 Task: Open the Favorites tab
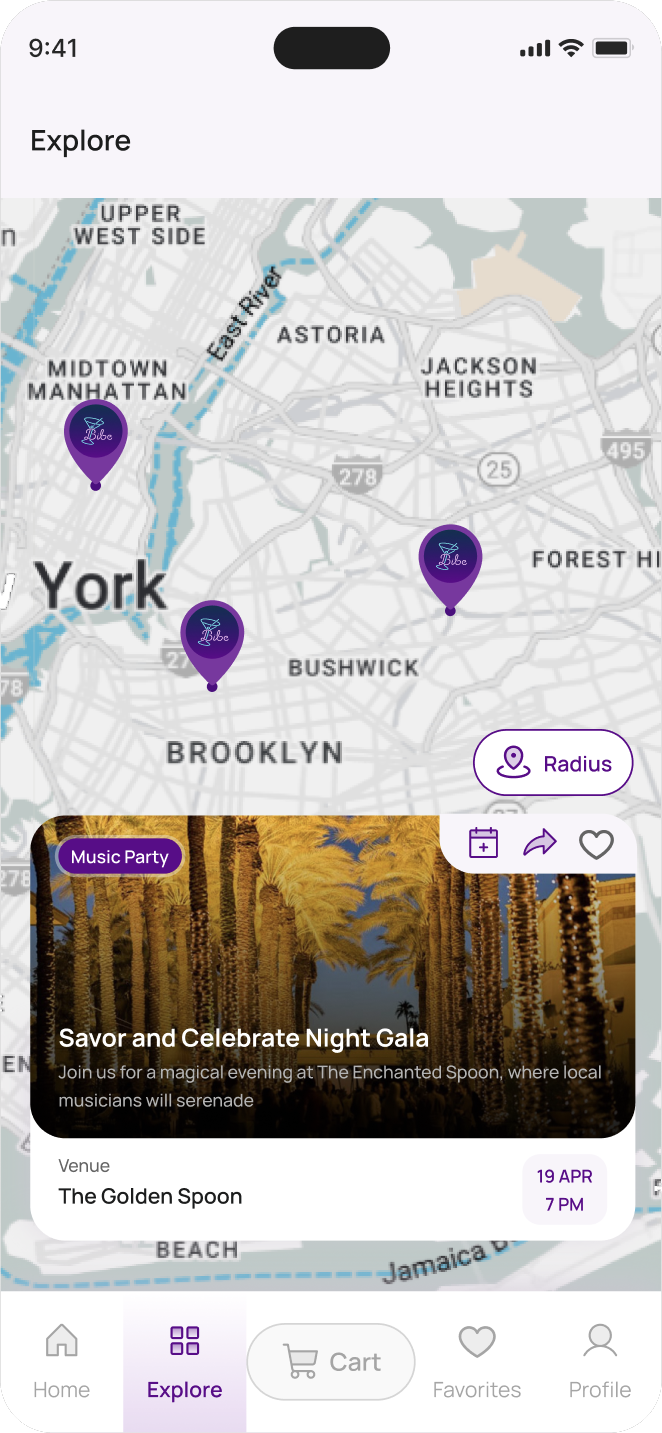pos(477,1362)
